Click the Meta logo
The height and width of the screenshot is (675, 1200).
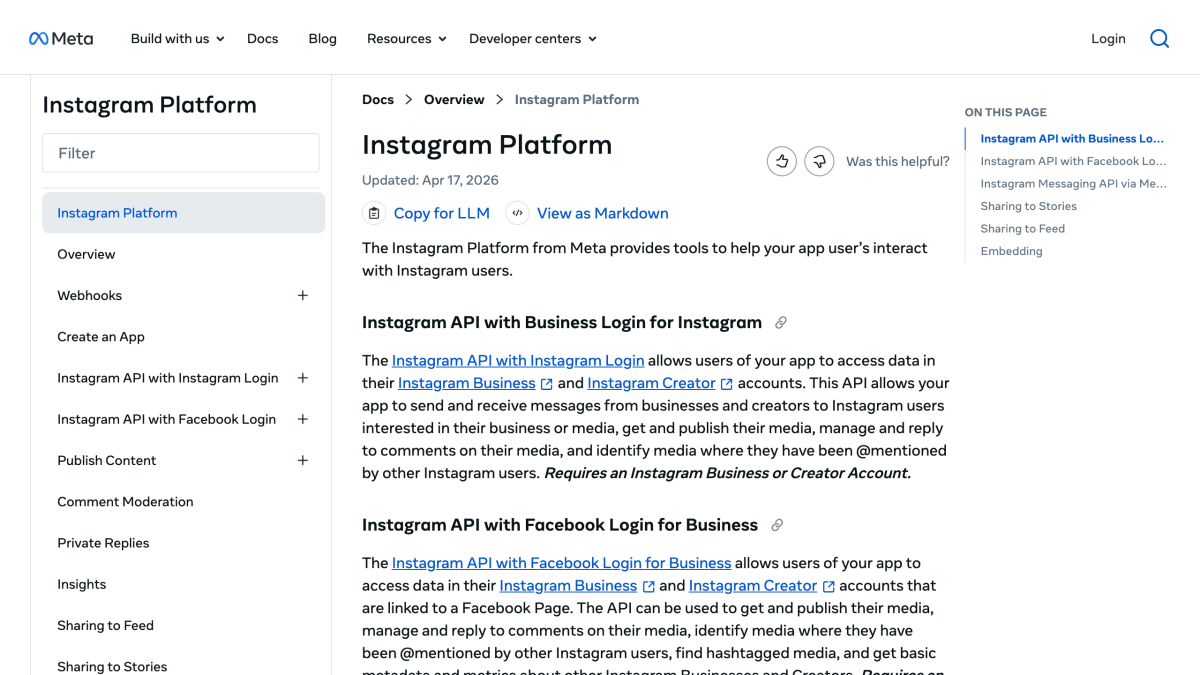(x=61, y=38)
